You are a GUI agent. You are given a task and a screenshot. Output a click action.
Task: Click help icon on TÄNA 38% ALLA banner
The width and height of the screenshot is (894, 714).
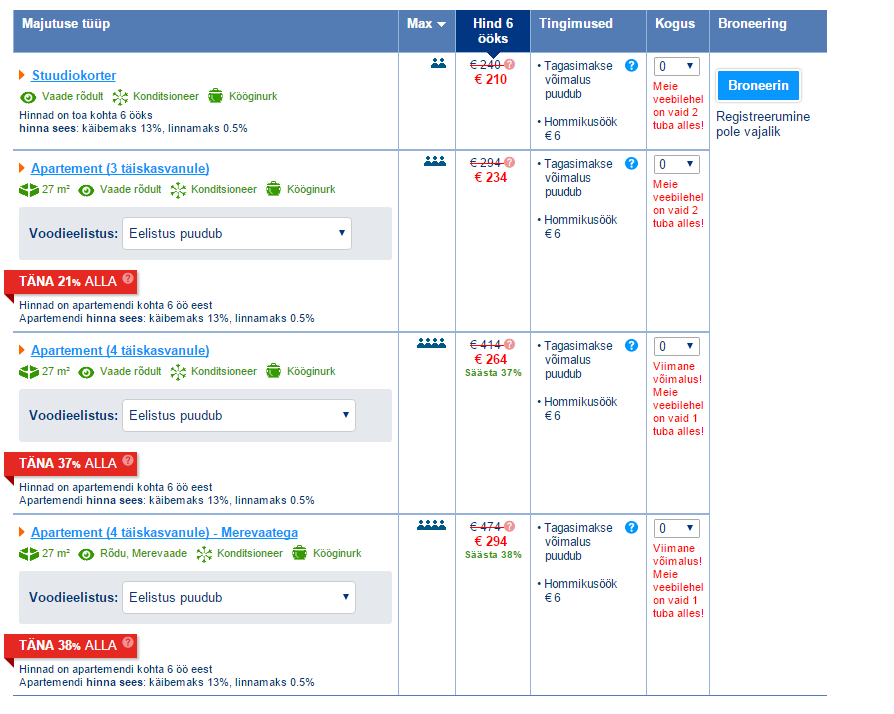click(128, 644)
